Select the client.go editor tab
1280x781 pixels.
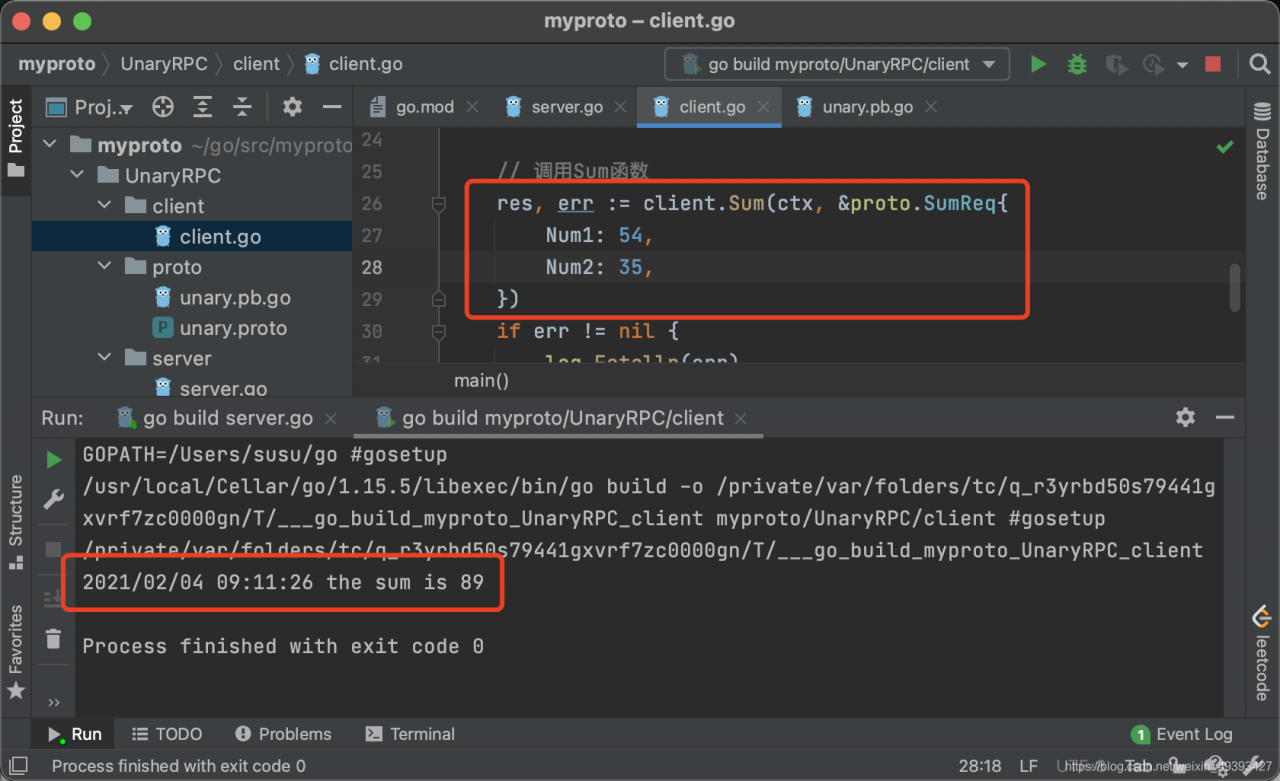point(711,107)
